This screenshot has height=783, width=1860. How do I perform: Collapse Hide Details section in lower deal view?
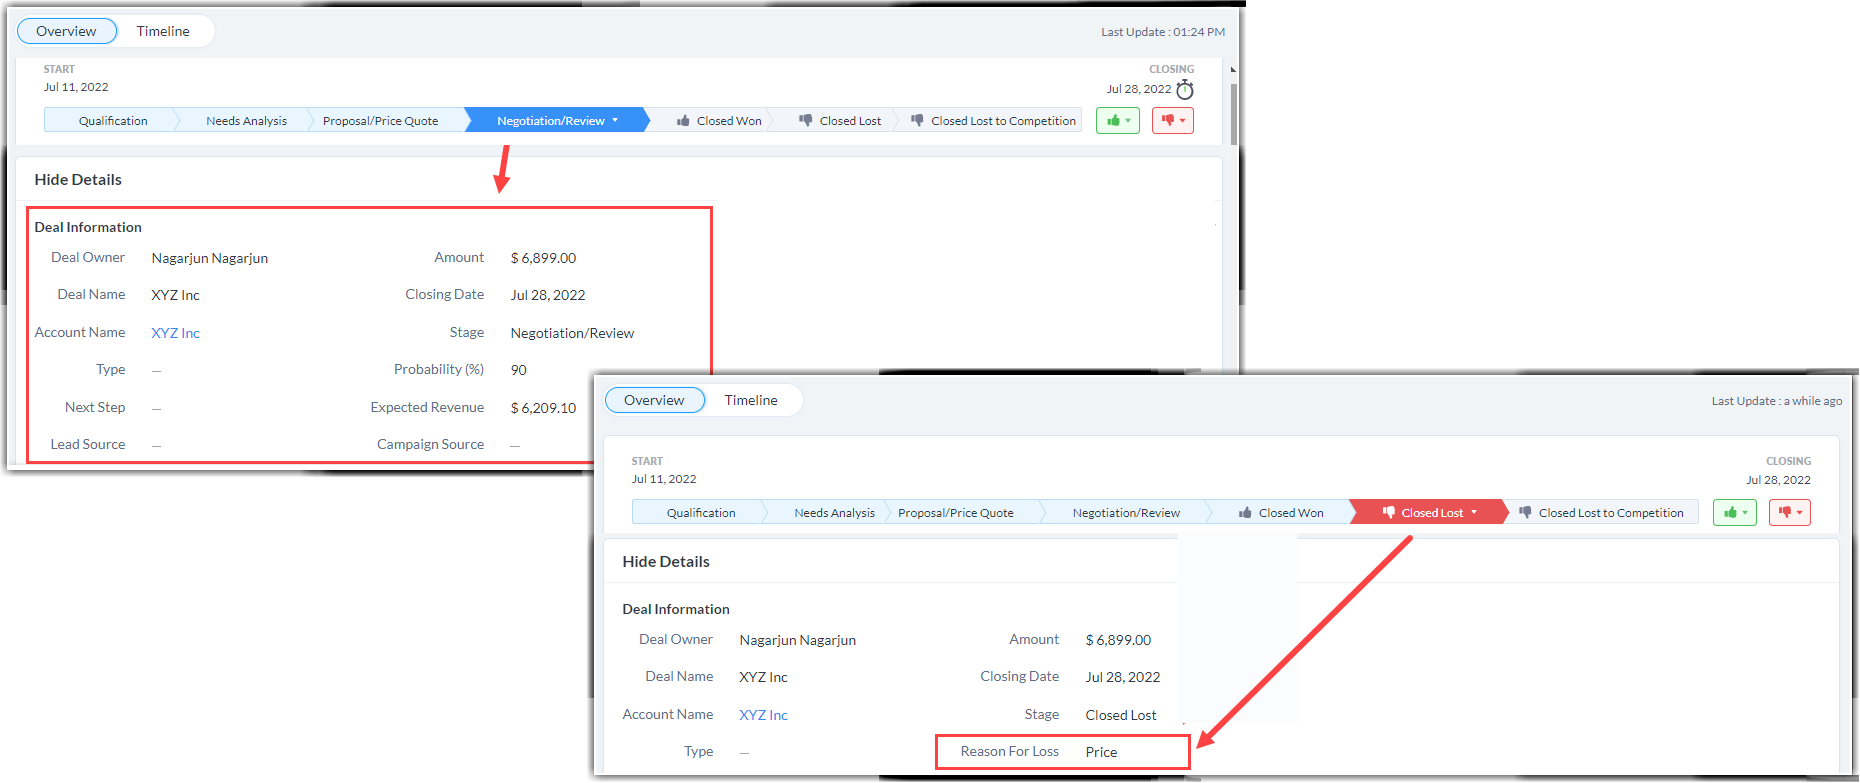666,562
